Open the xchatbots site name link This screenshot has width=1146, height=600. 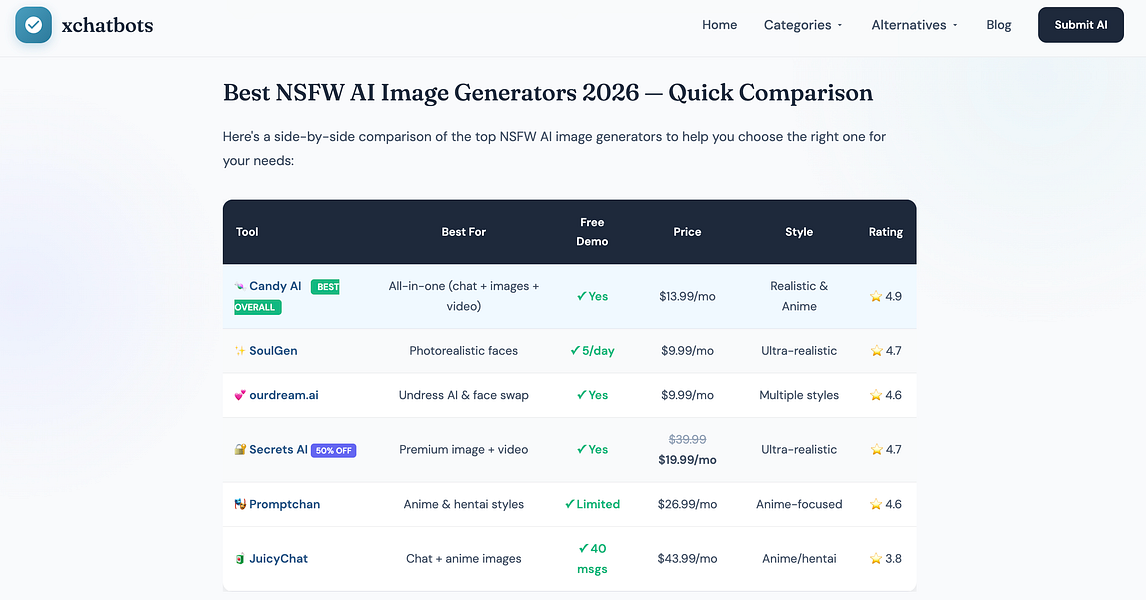coord(107,25)
